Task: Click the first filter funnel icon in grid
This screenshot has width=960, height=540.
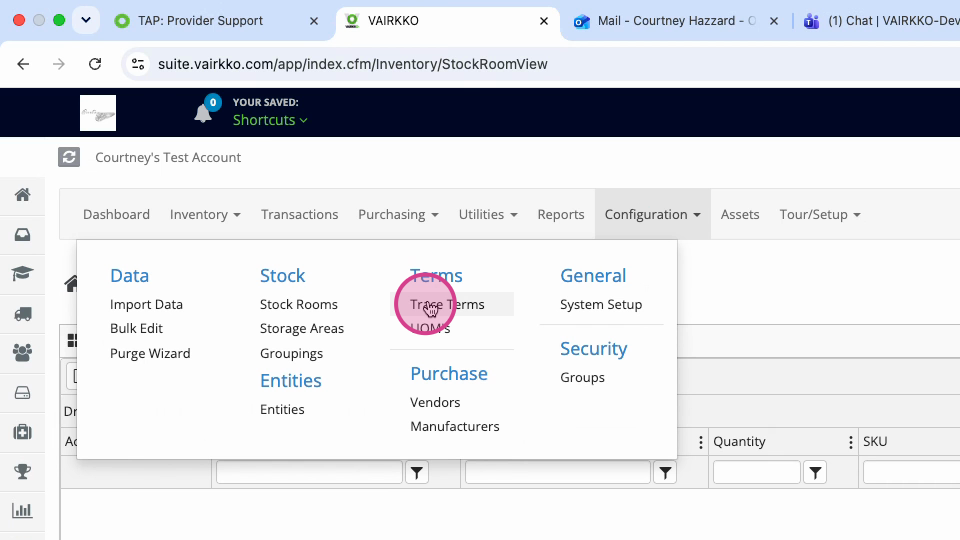Action: tap(417, 472)
